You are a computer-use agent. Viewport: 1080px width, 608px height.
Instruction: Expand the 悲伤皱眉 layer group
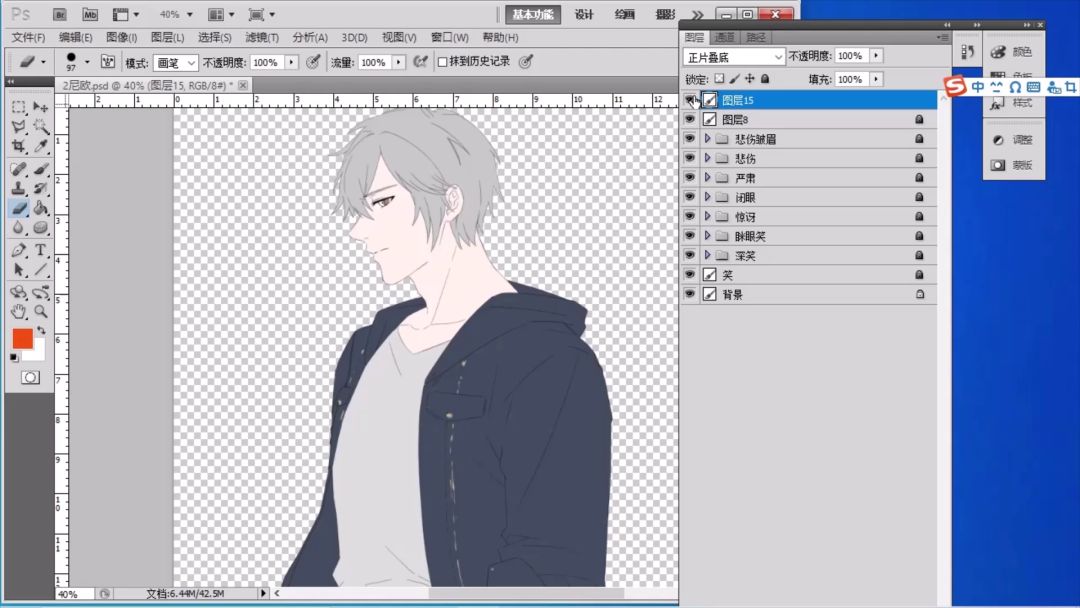click(707, 139)
